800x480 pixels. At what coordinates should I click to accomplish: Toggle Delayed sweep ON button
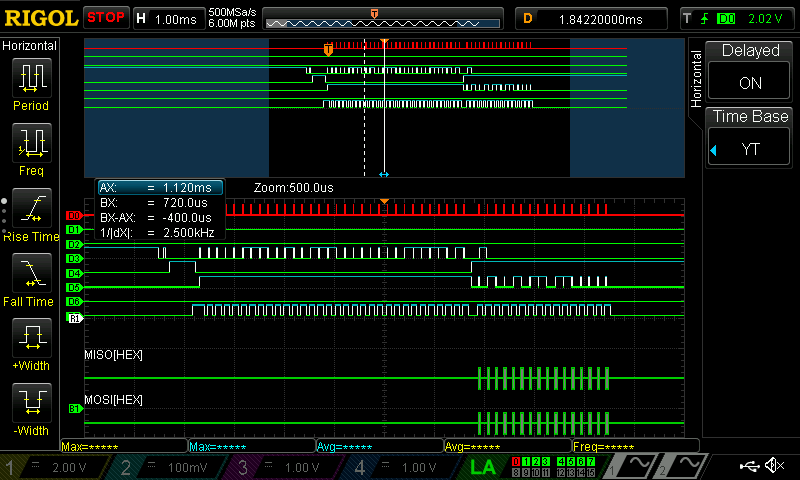(749, 81)
